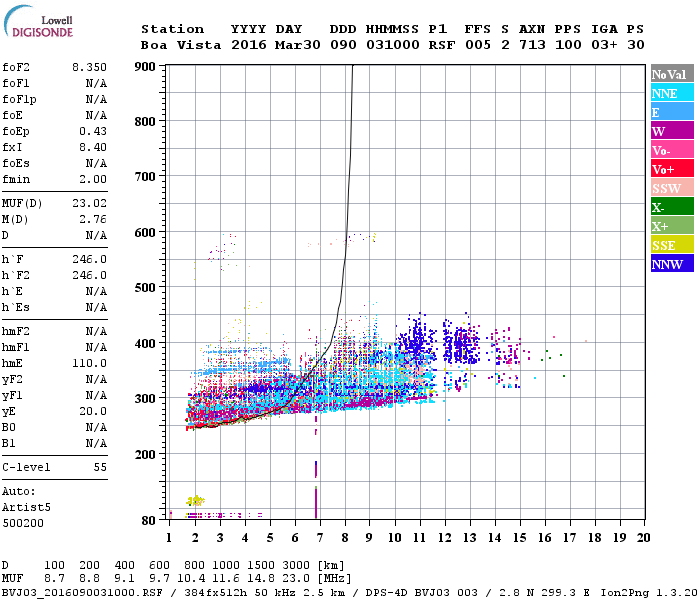Select the SSW light pink legend swatch

coord(672,188)
